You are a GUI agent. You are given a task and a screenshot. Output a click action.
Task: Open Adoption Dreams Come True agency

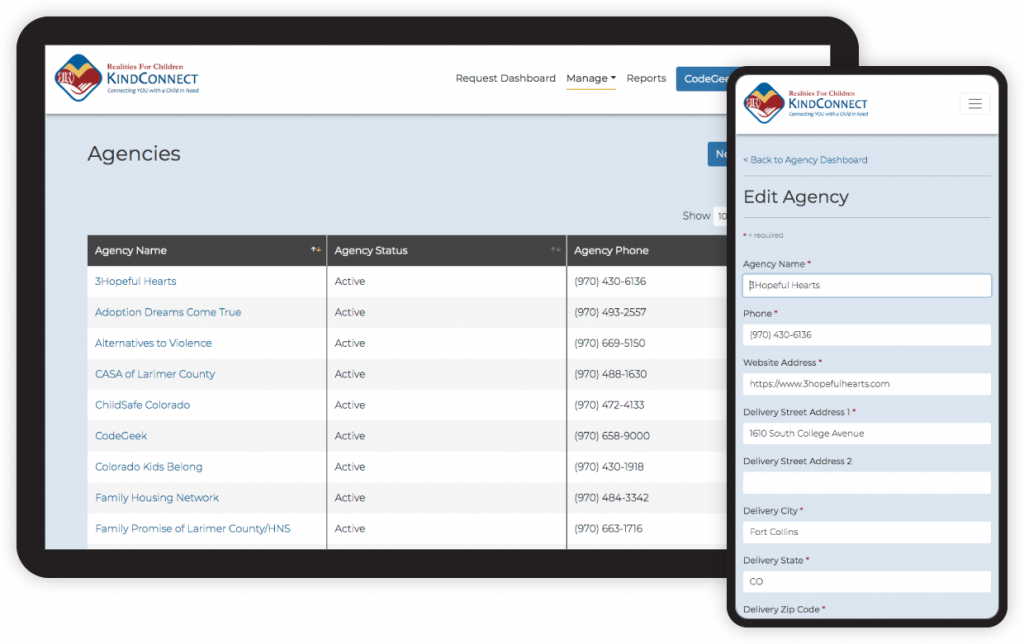[168, 312]
